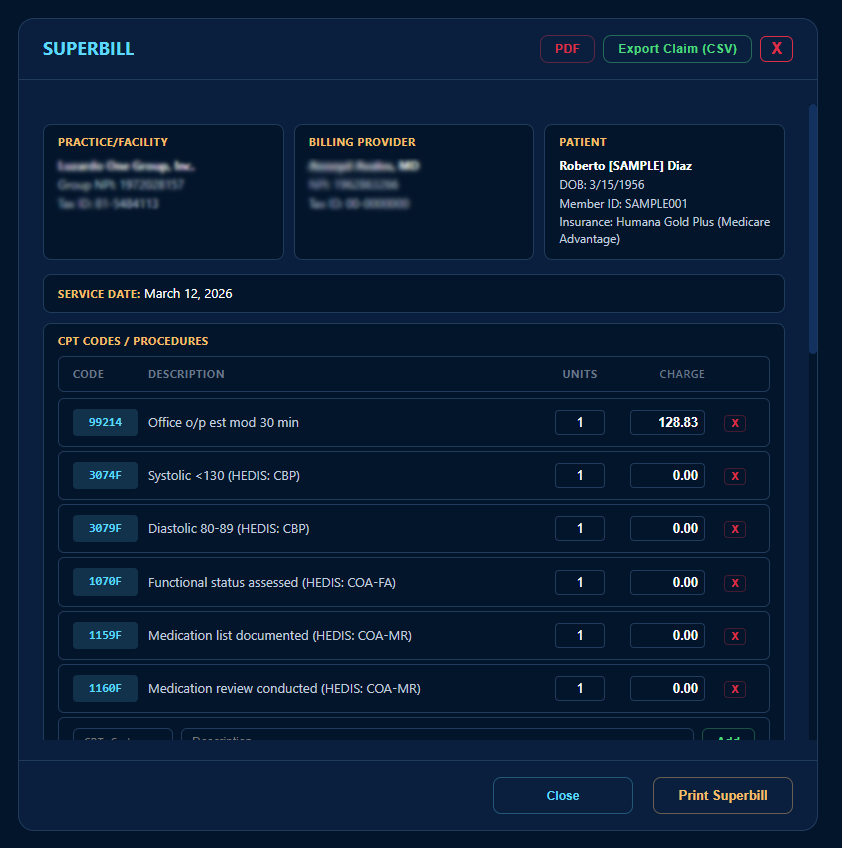Viewport: 842px width, 848px height.
Task: Delete the 1070F functional status row
Action: pos(735,582)
